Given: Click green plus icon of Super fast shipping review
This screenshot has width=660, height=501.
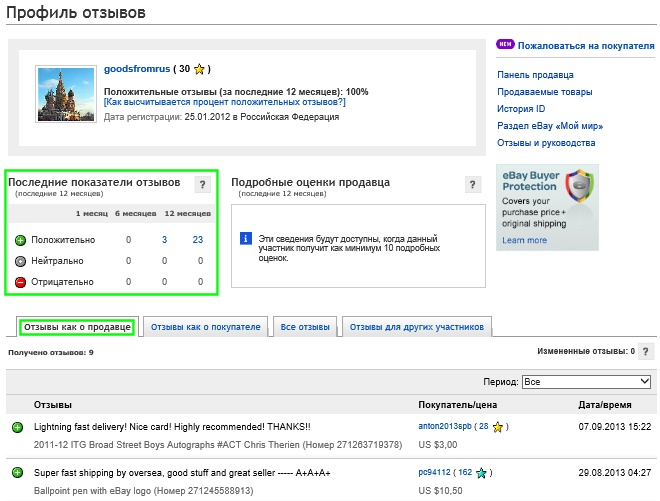Looking at the screenshot, I should (18, 473).
